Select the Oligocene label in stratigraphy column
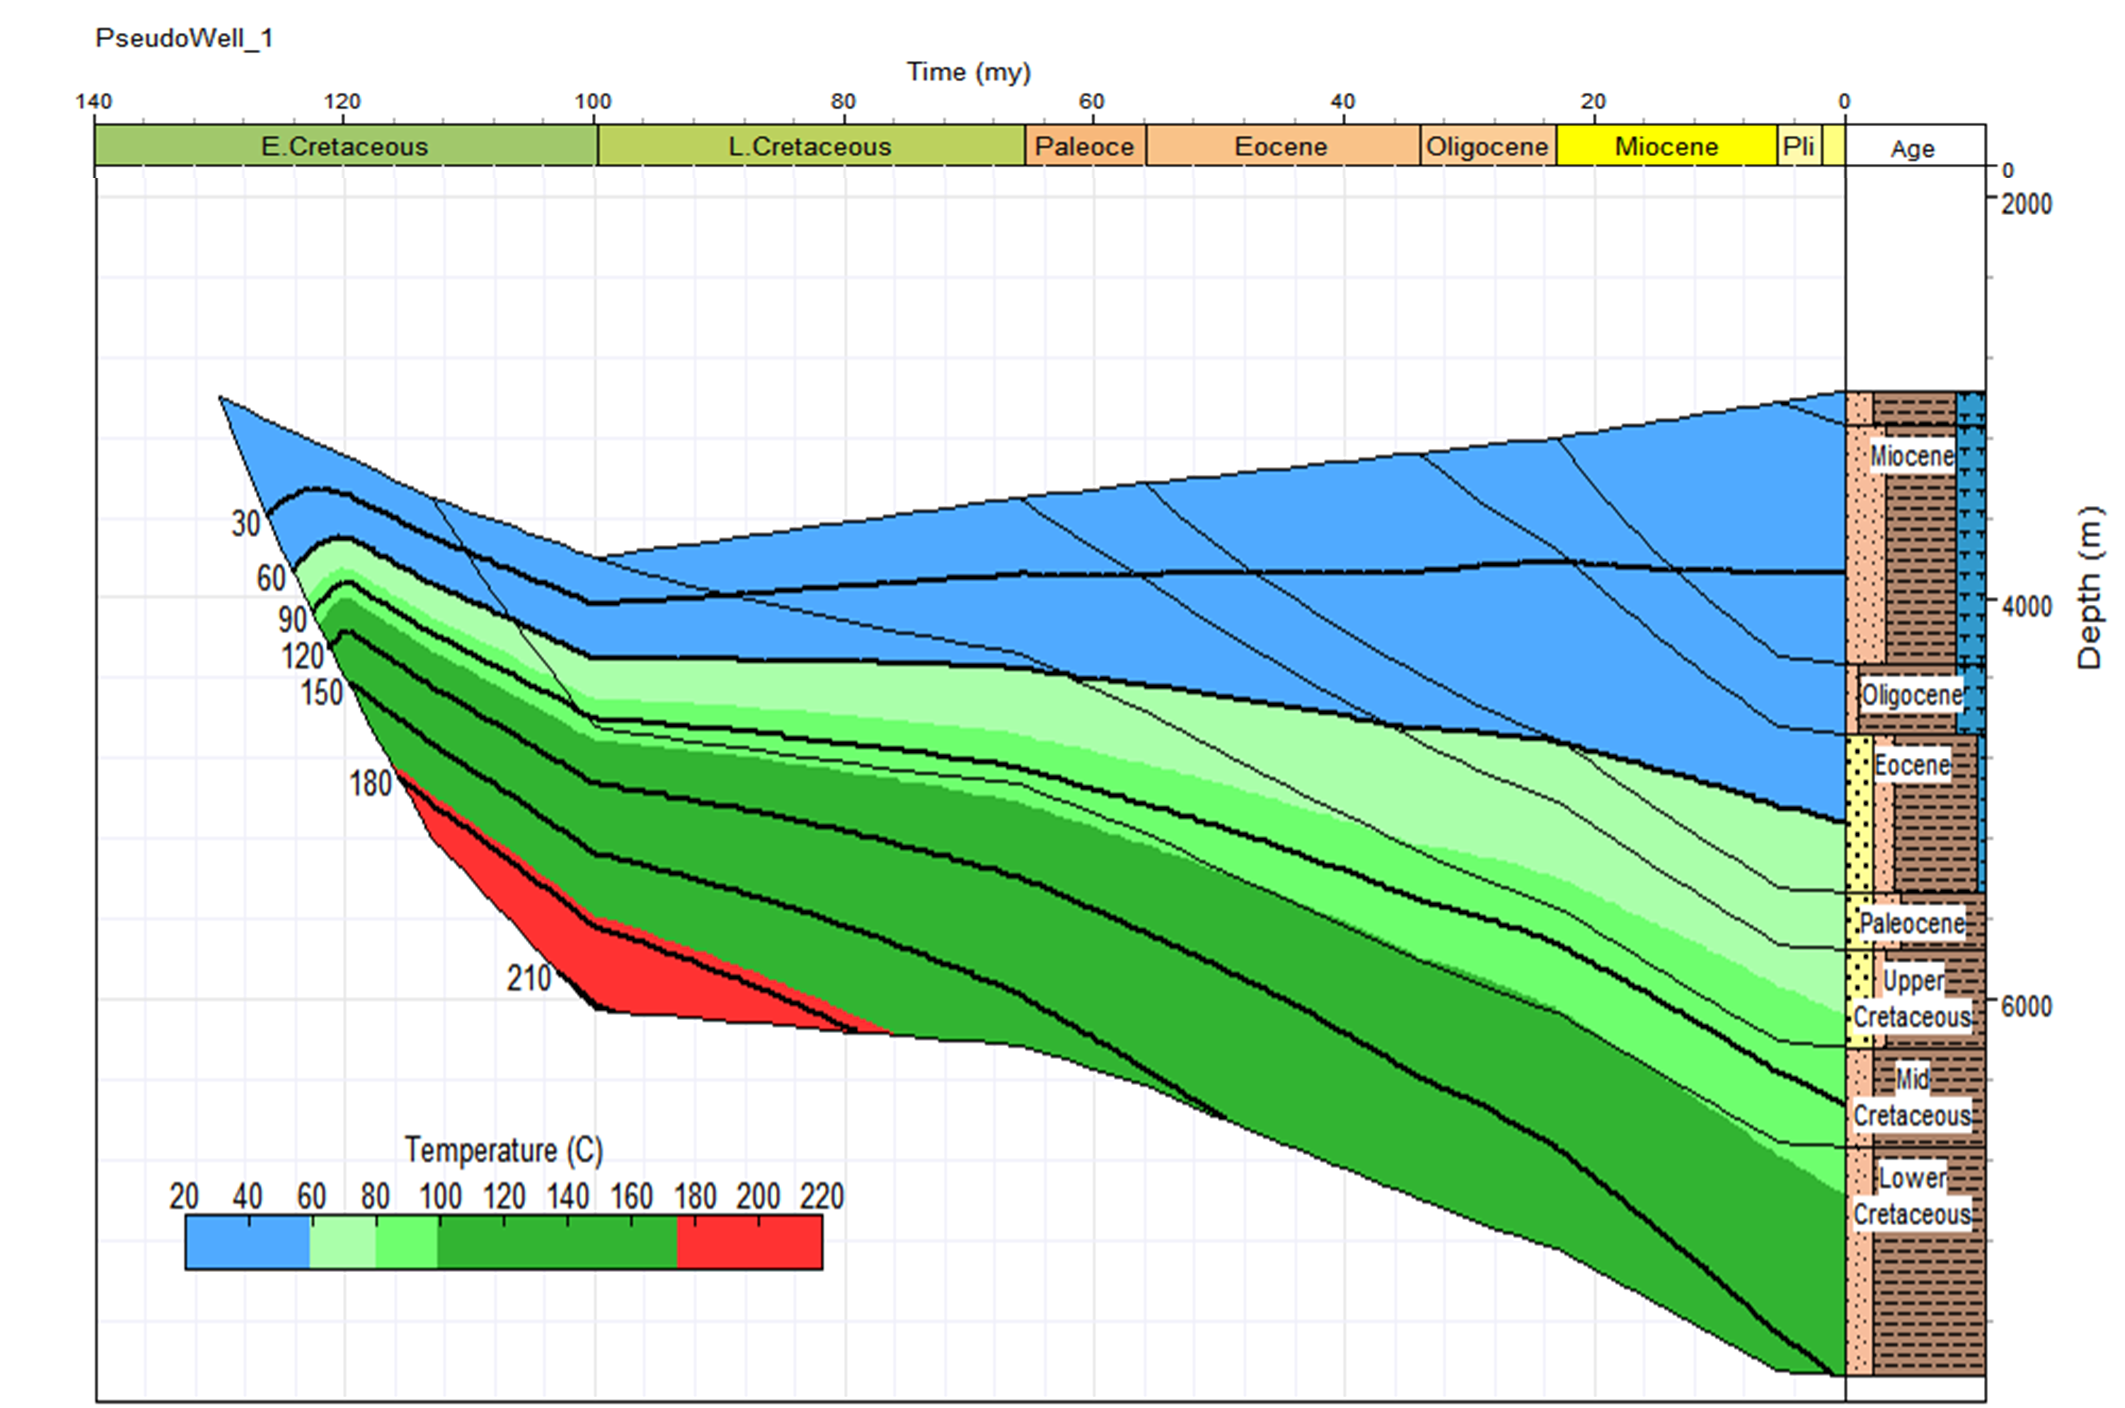2125x1408 pixels. 1912,694
